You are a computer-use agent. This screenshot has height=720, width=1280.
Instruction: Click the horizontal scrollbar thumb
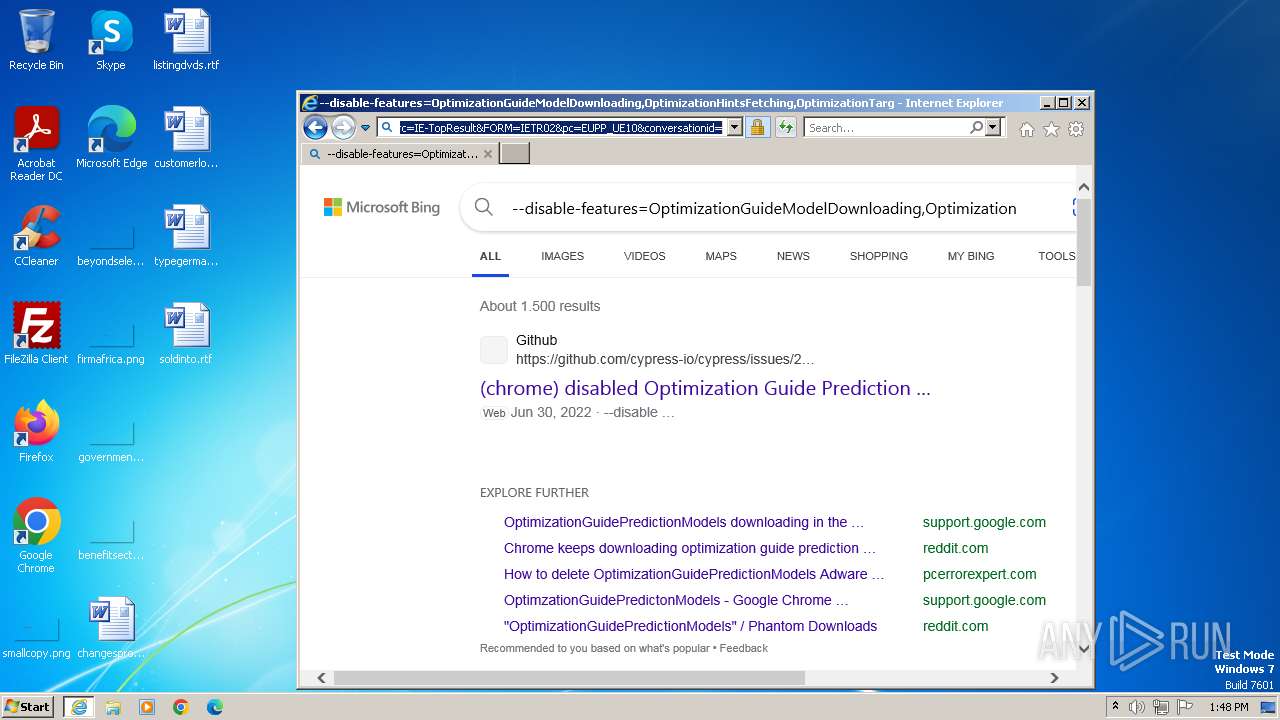(569, 678)
